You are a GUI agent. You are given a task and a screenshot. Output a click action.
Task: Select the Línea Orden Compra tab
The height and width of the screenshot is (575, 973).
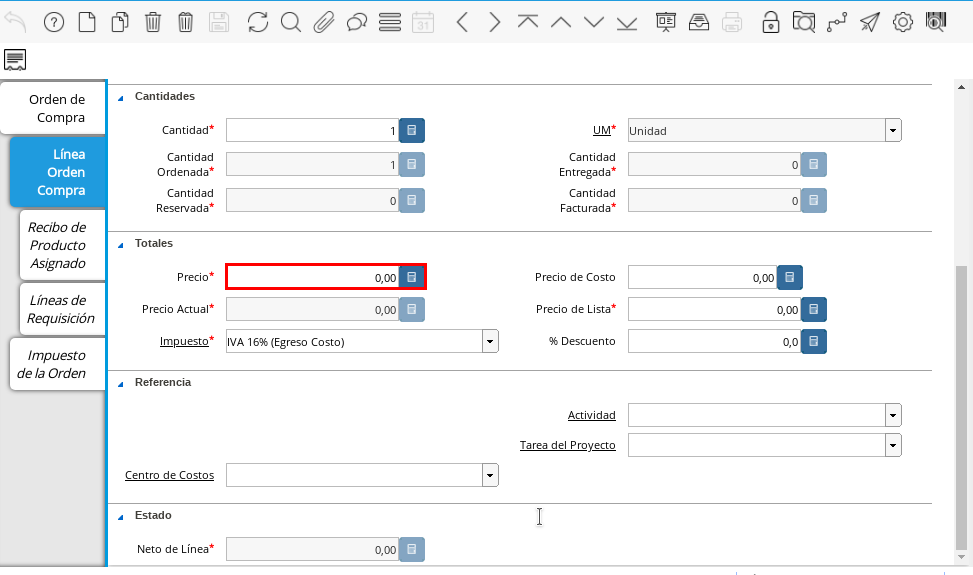tap(59, 172)
